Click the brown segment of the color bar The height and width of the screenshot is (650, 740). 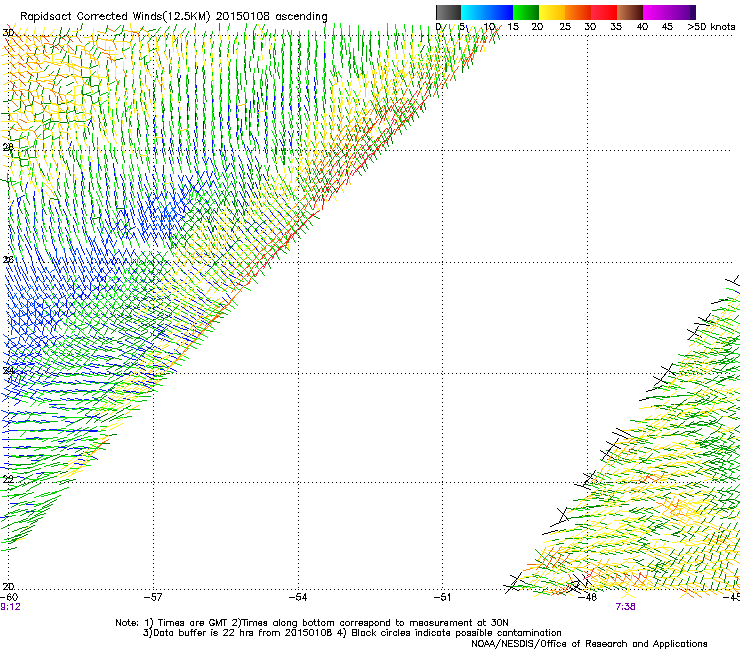click(630, 12)
